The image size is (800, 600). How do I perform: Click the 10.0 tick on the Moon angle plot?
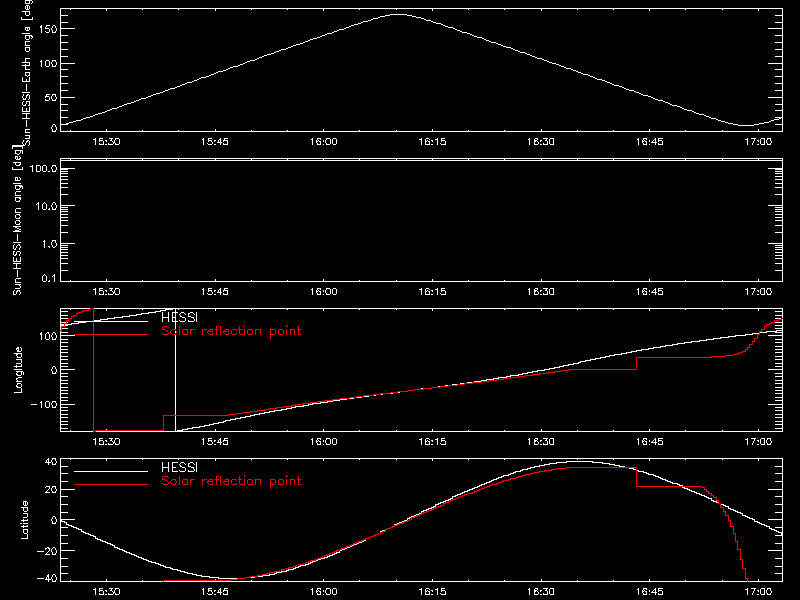click(x=46, y=206)
